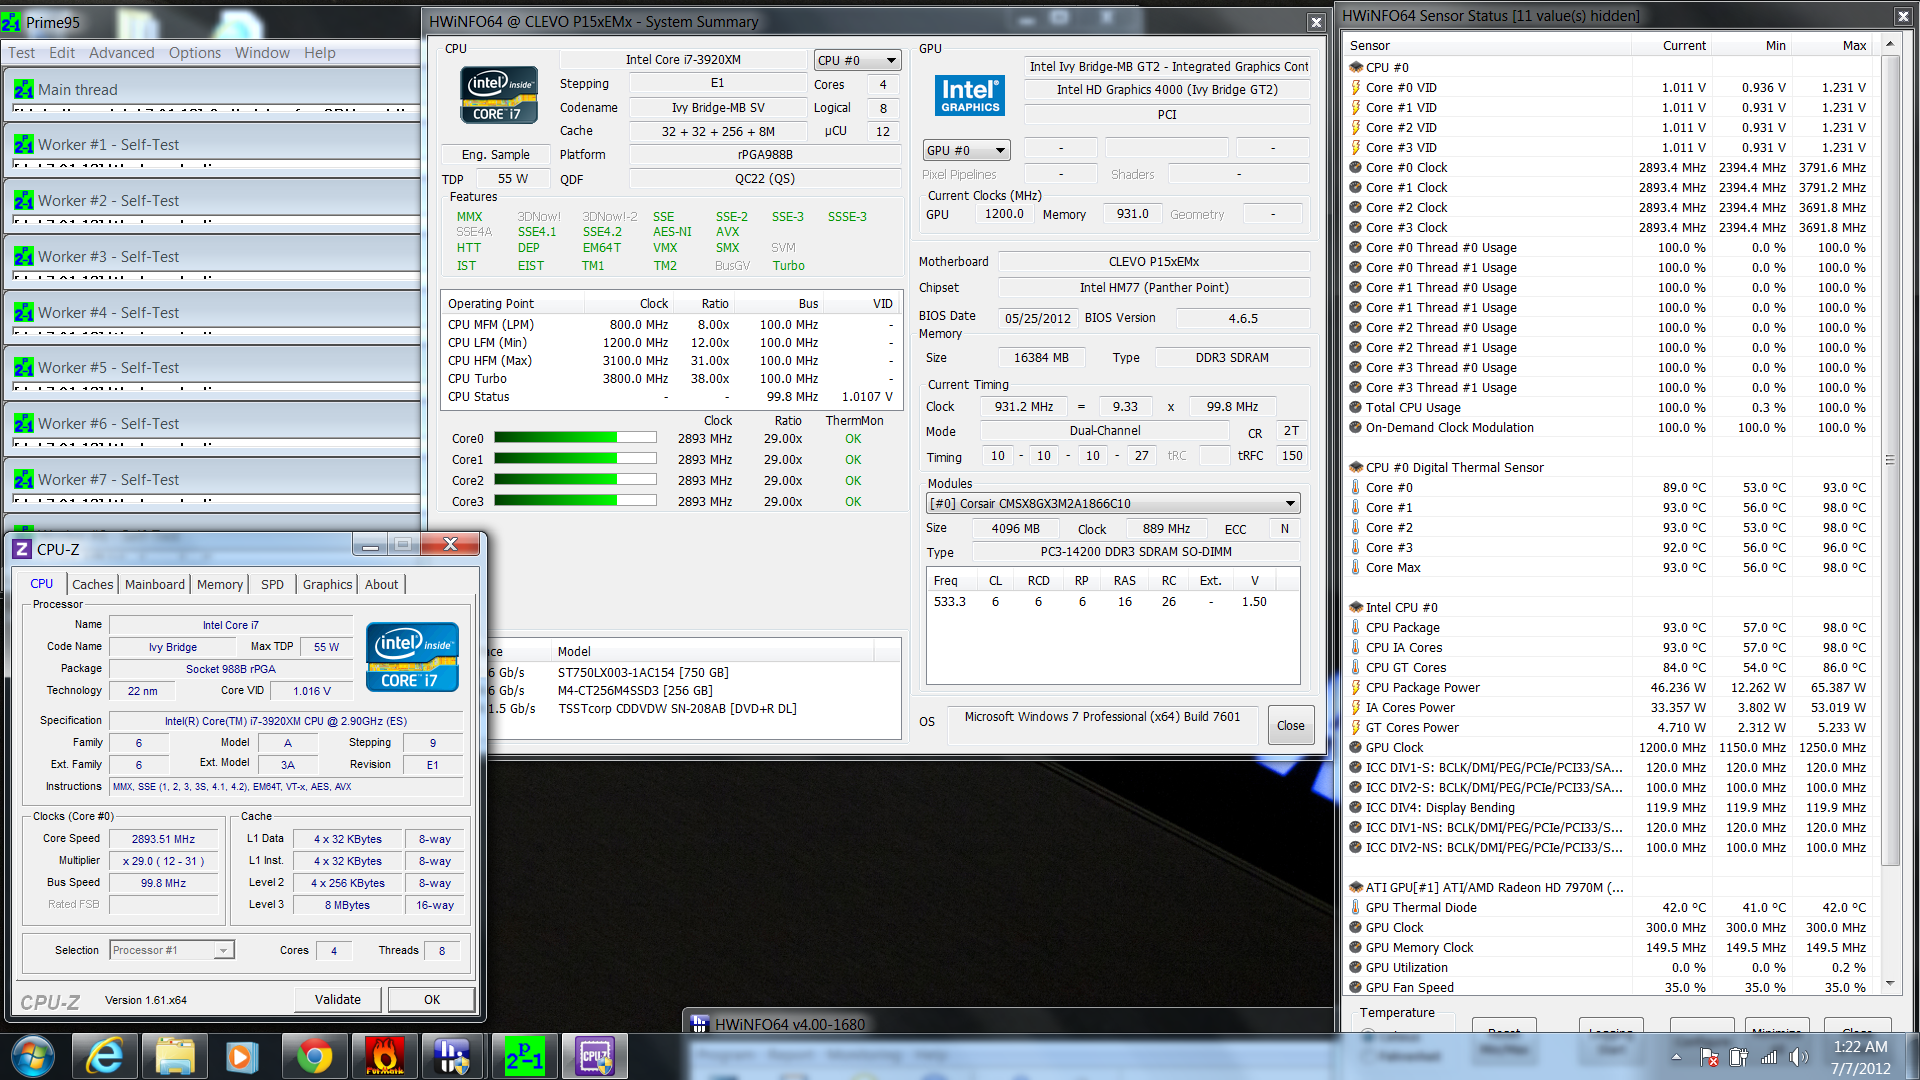
Task: Click the Core0 load bar in HWiNFO summary
Action: pos(575,438)
